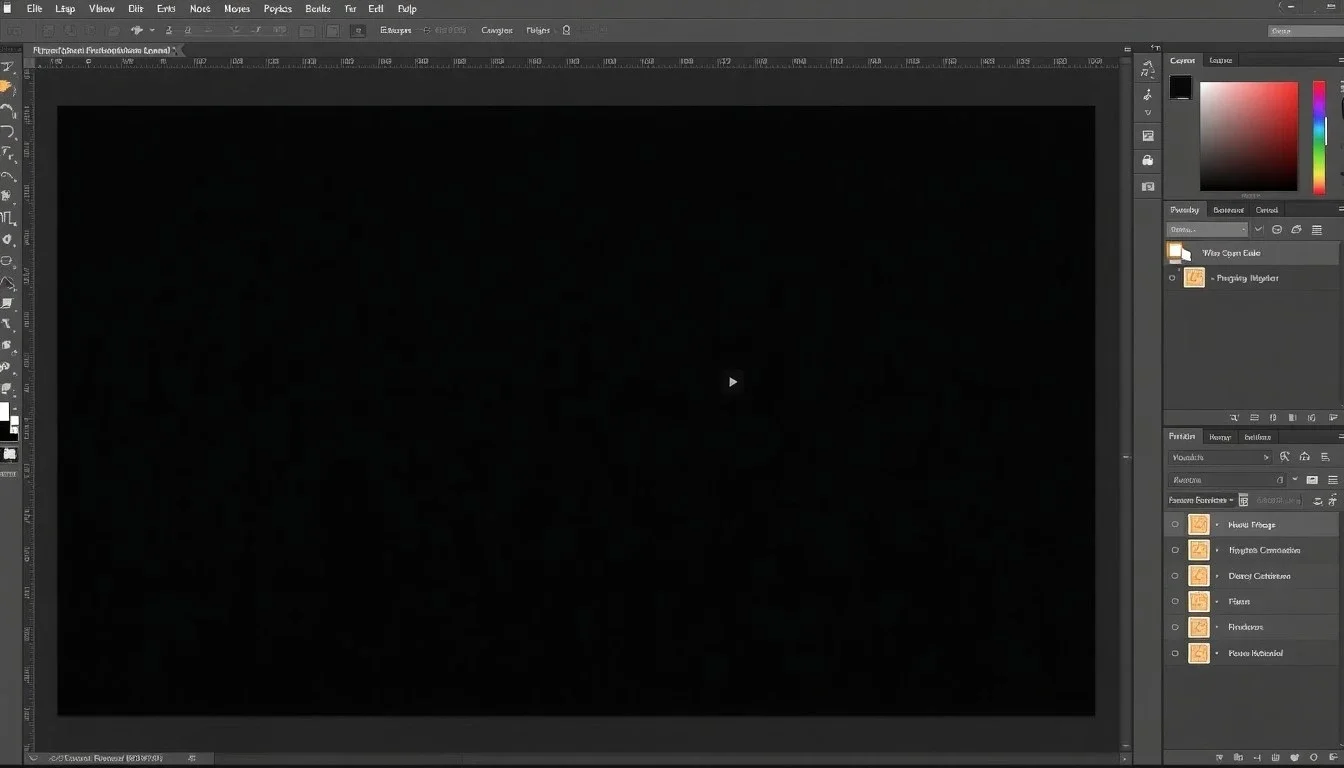Open the Bulp menu at menu bar end

407,8
